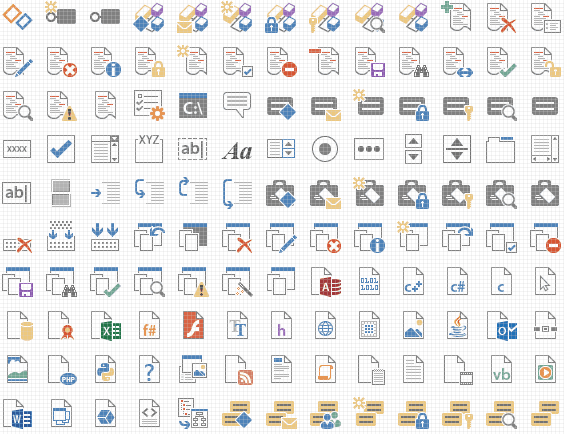Select the Java coffee cup file icon
The height and width of the screenshot is (434, 564).
tap(457, 325)
